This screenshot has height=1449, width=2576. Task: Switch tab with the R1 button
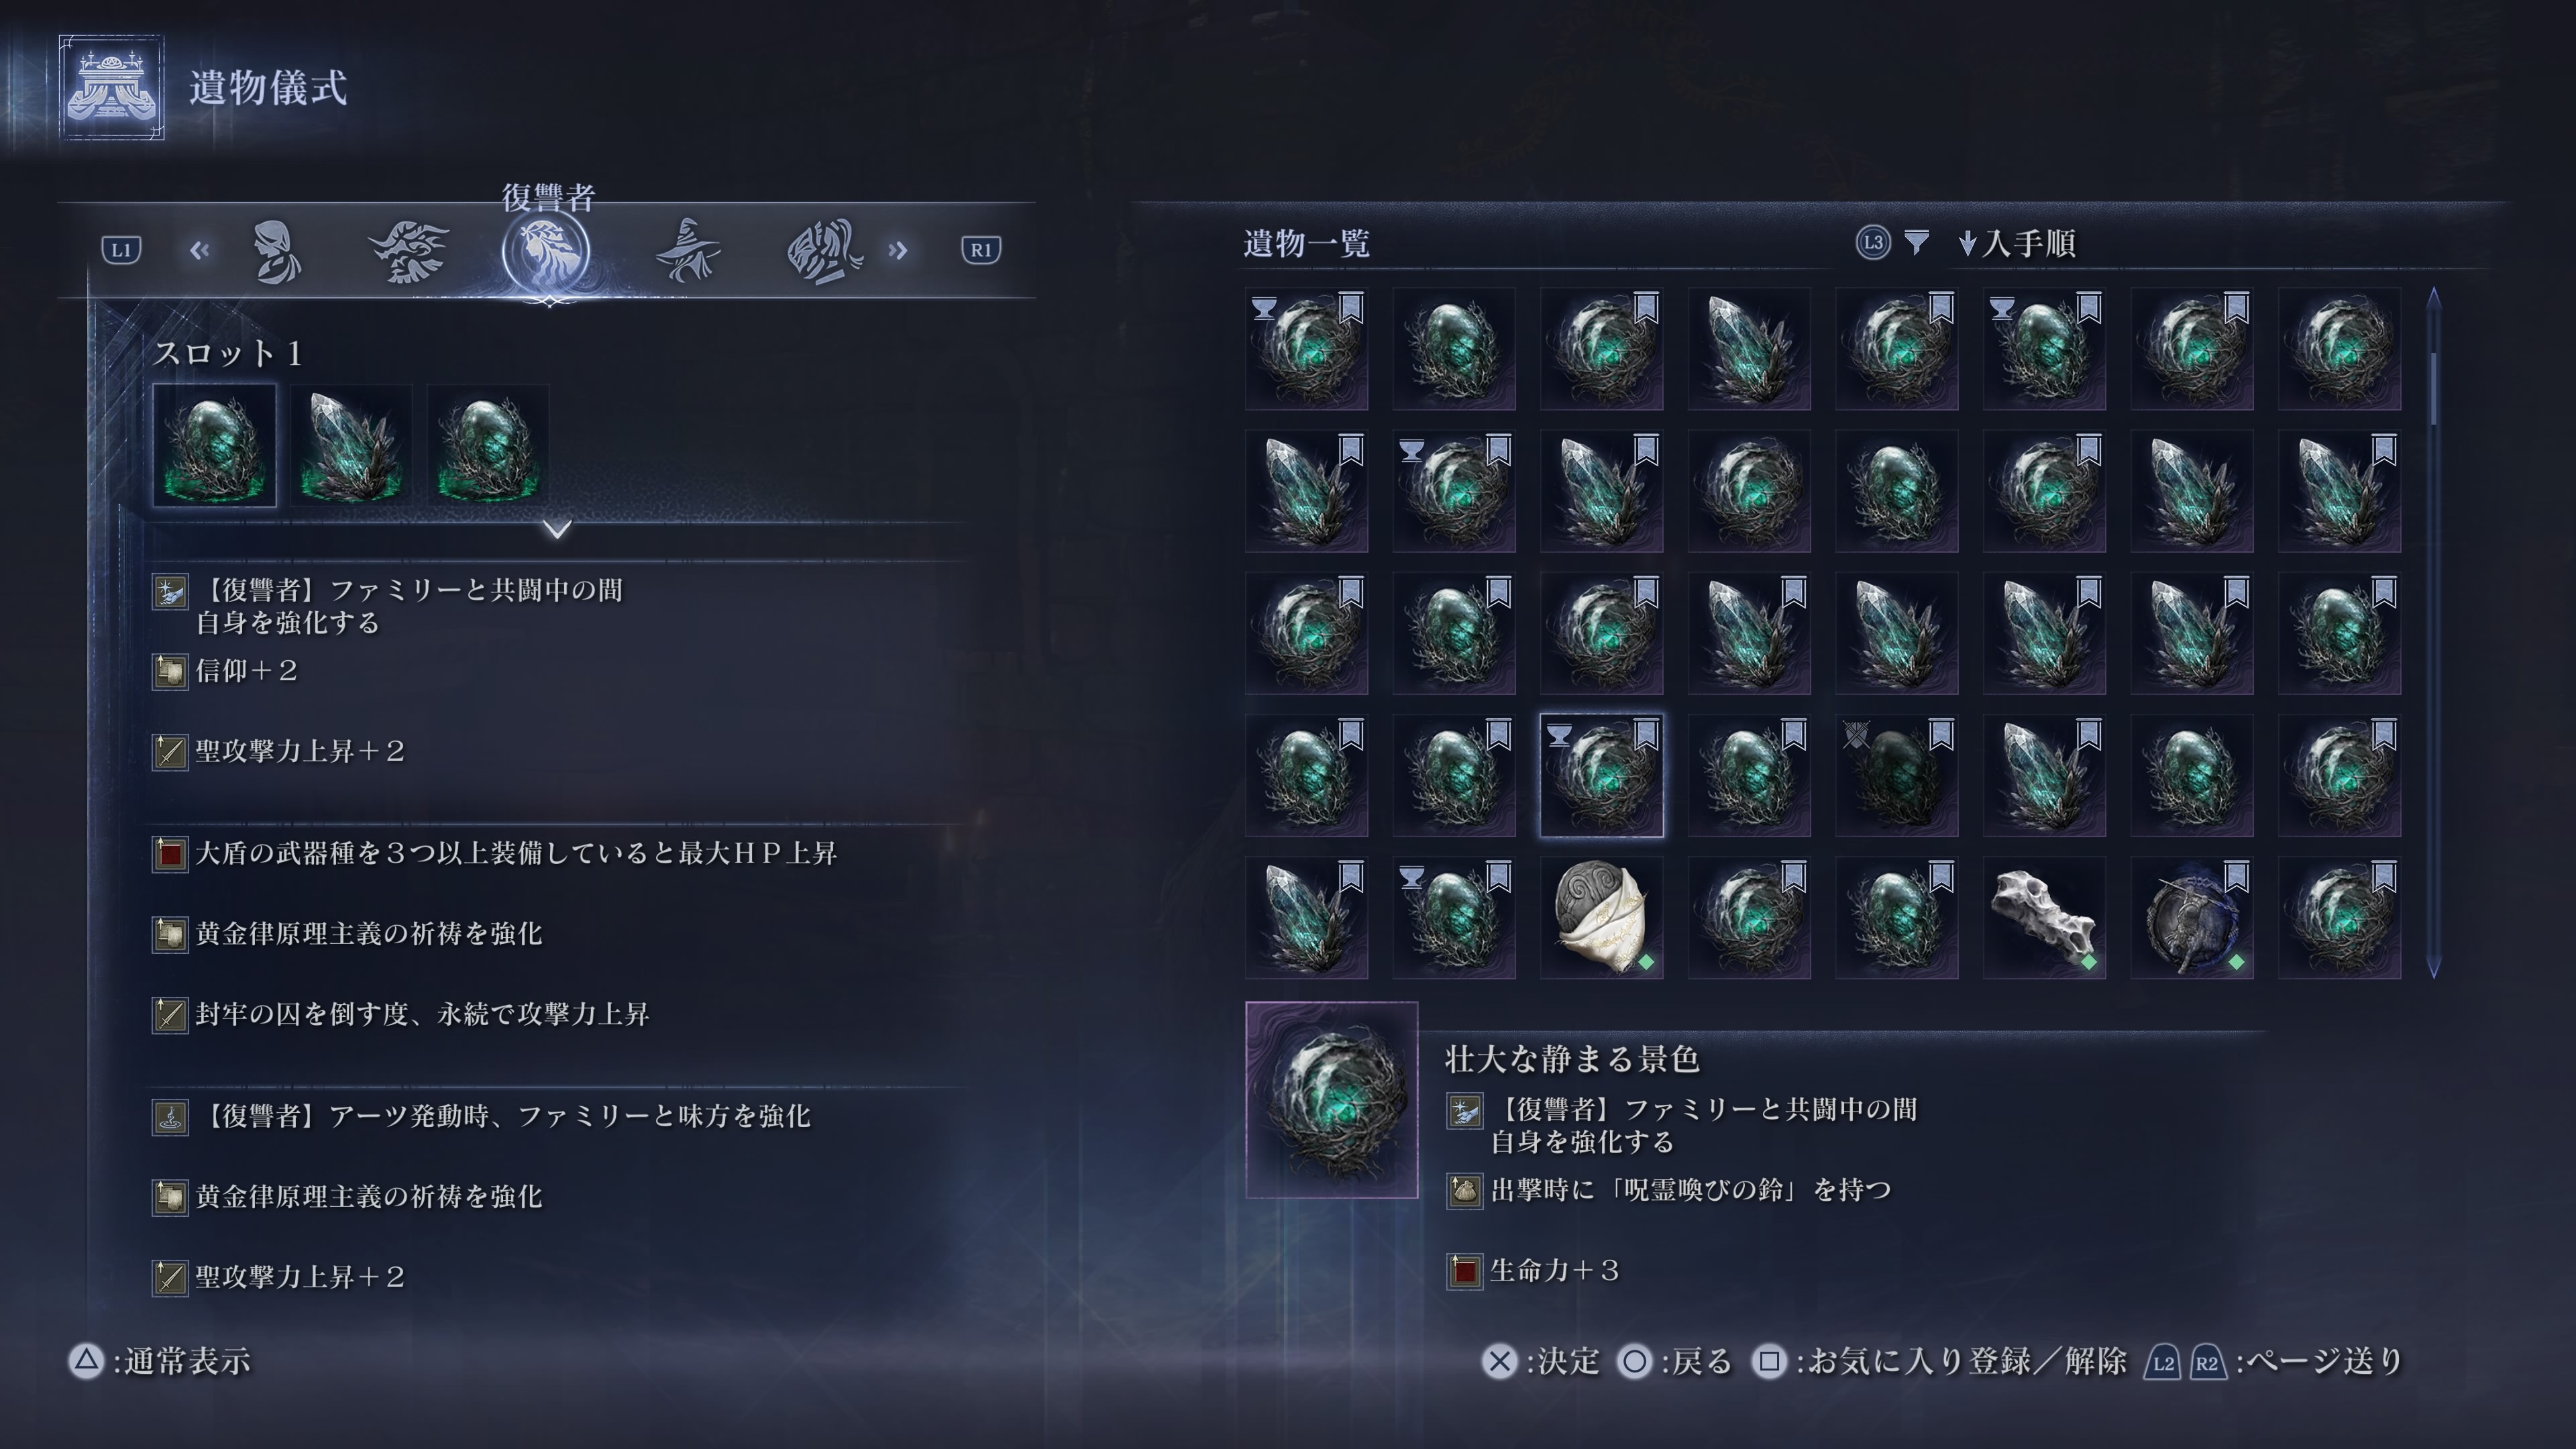pyautogui.click(x=981, y=250)
